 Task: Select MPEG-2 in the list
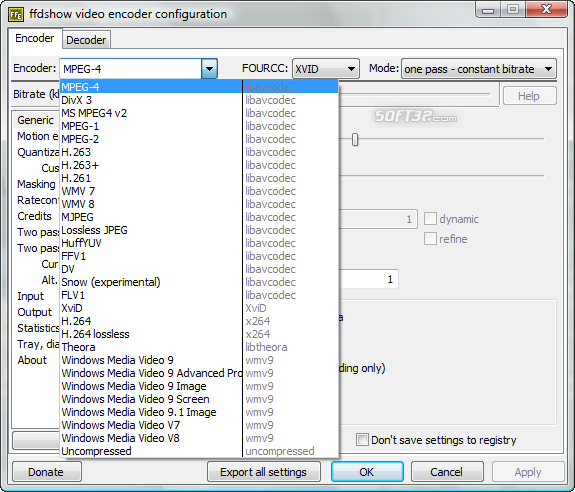point(198,139)
